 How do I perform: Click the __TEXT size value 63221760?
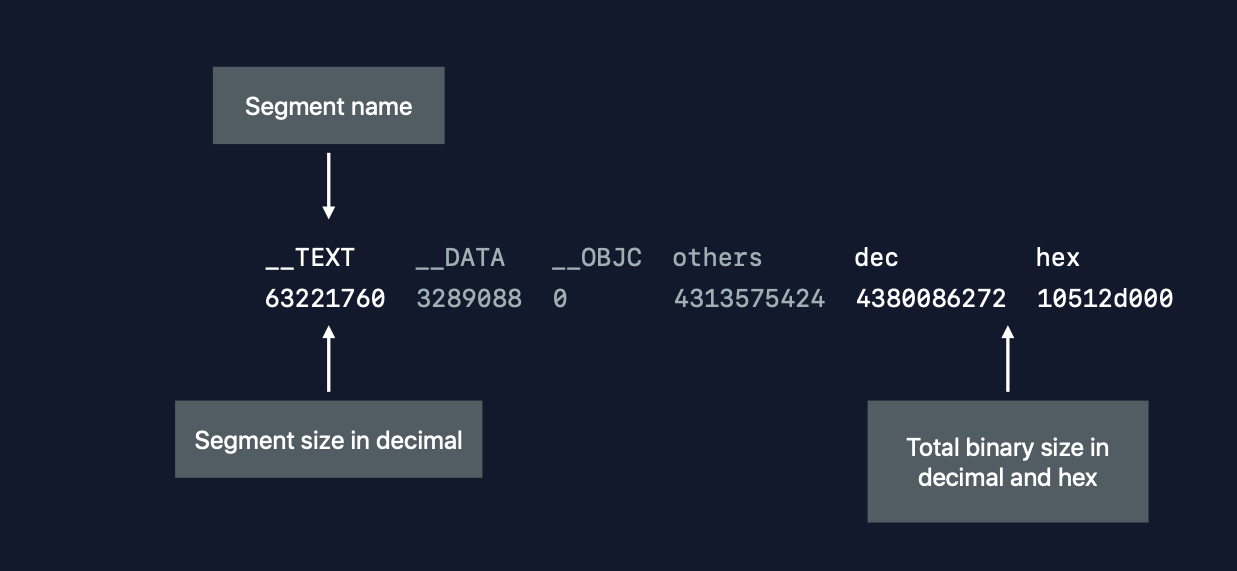(x=325, y=298)
